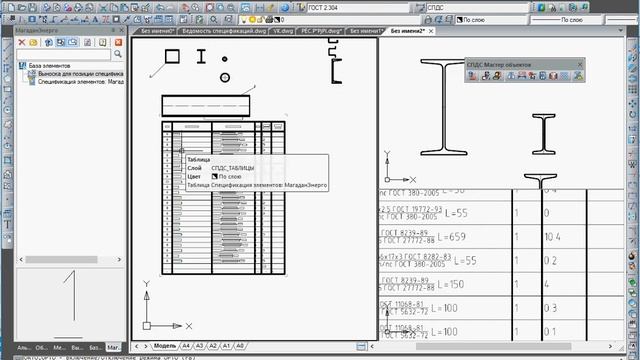640x360 pixels.
Task: Switch to the A3 layout tab
Action: point(199,346)
